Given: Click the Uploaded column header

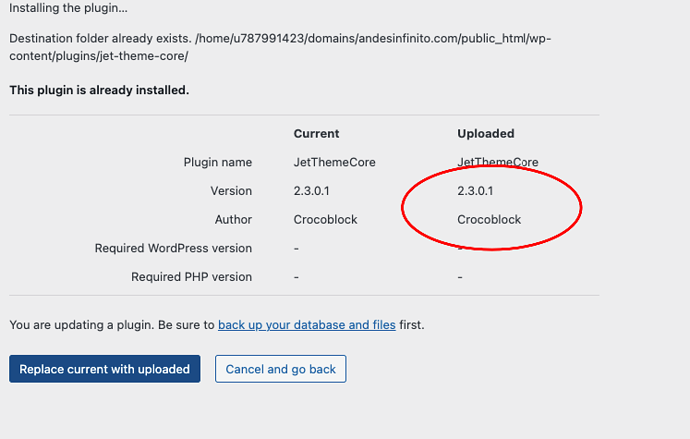Looking at the screenshot, I should point(486,133).
